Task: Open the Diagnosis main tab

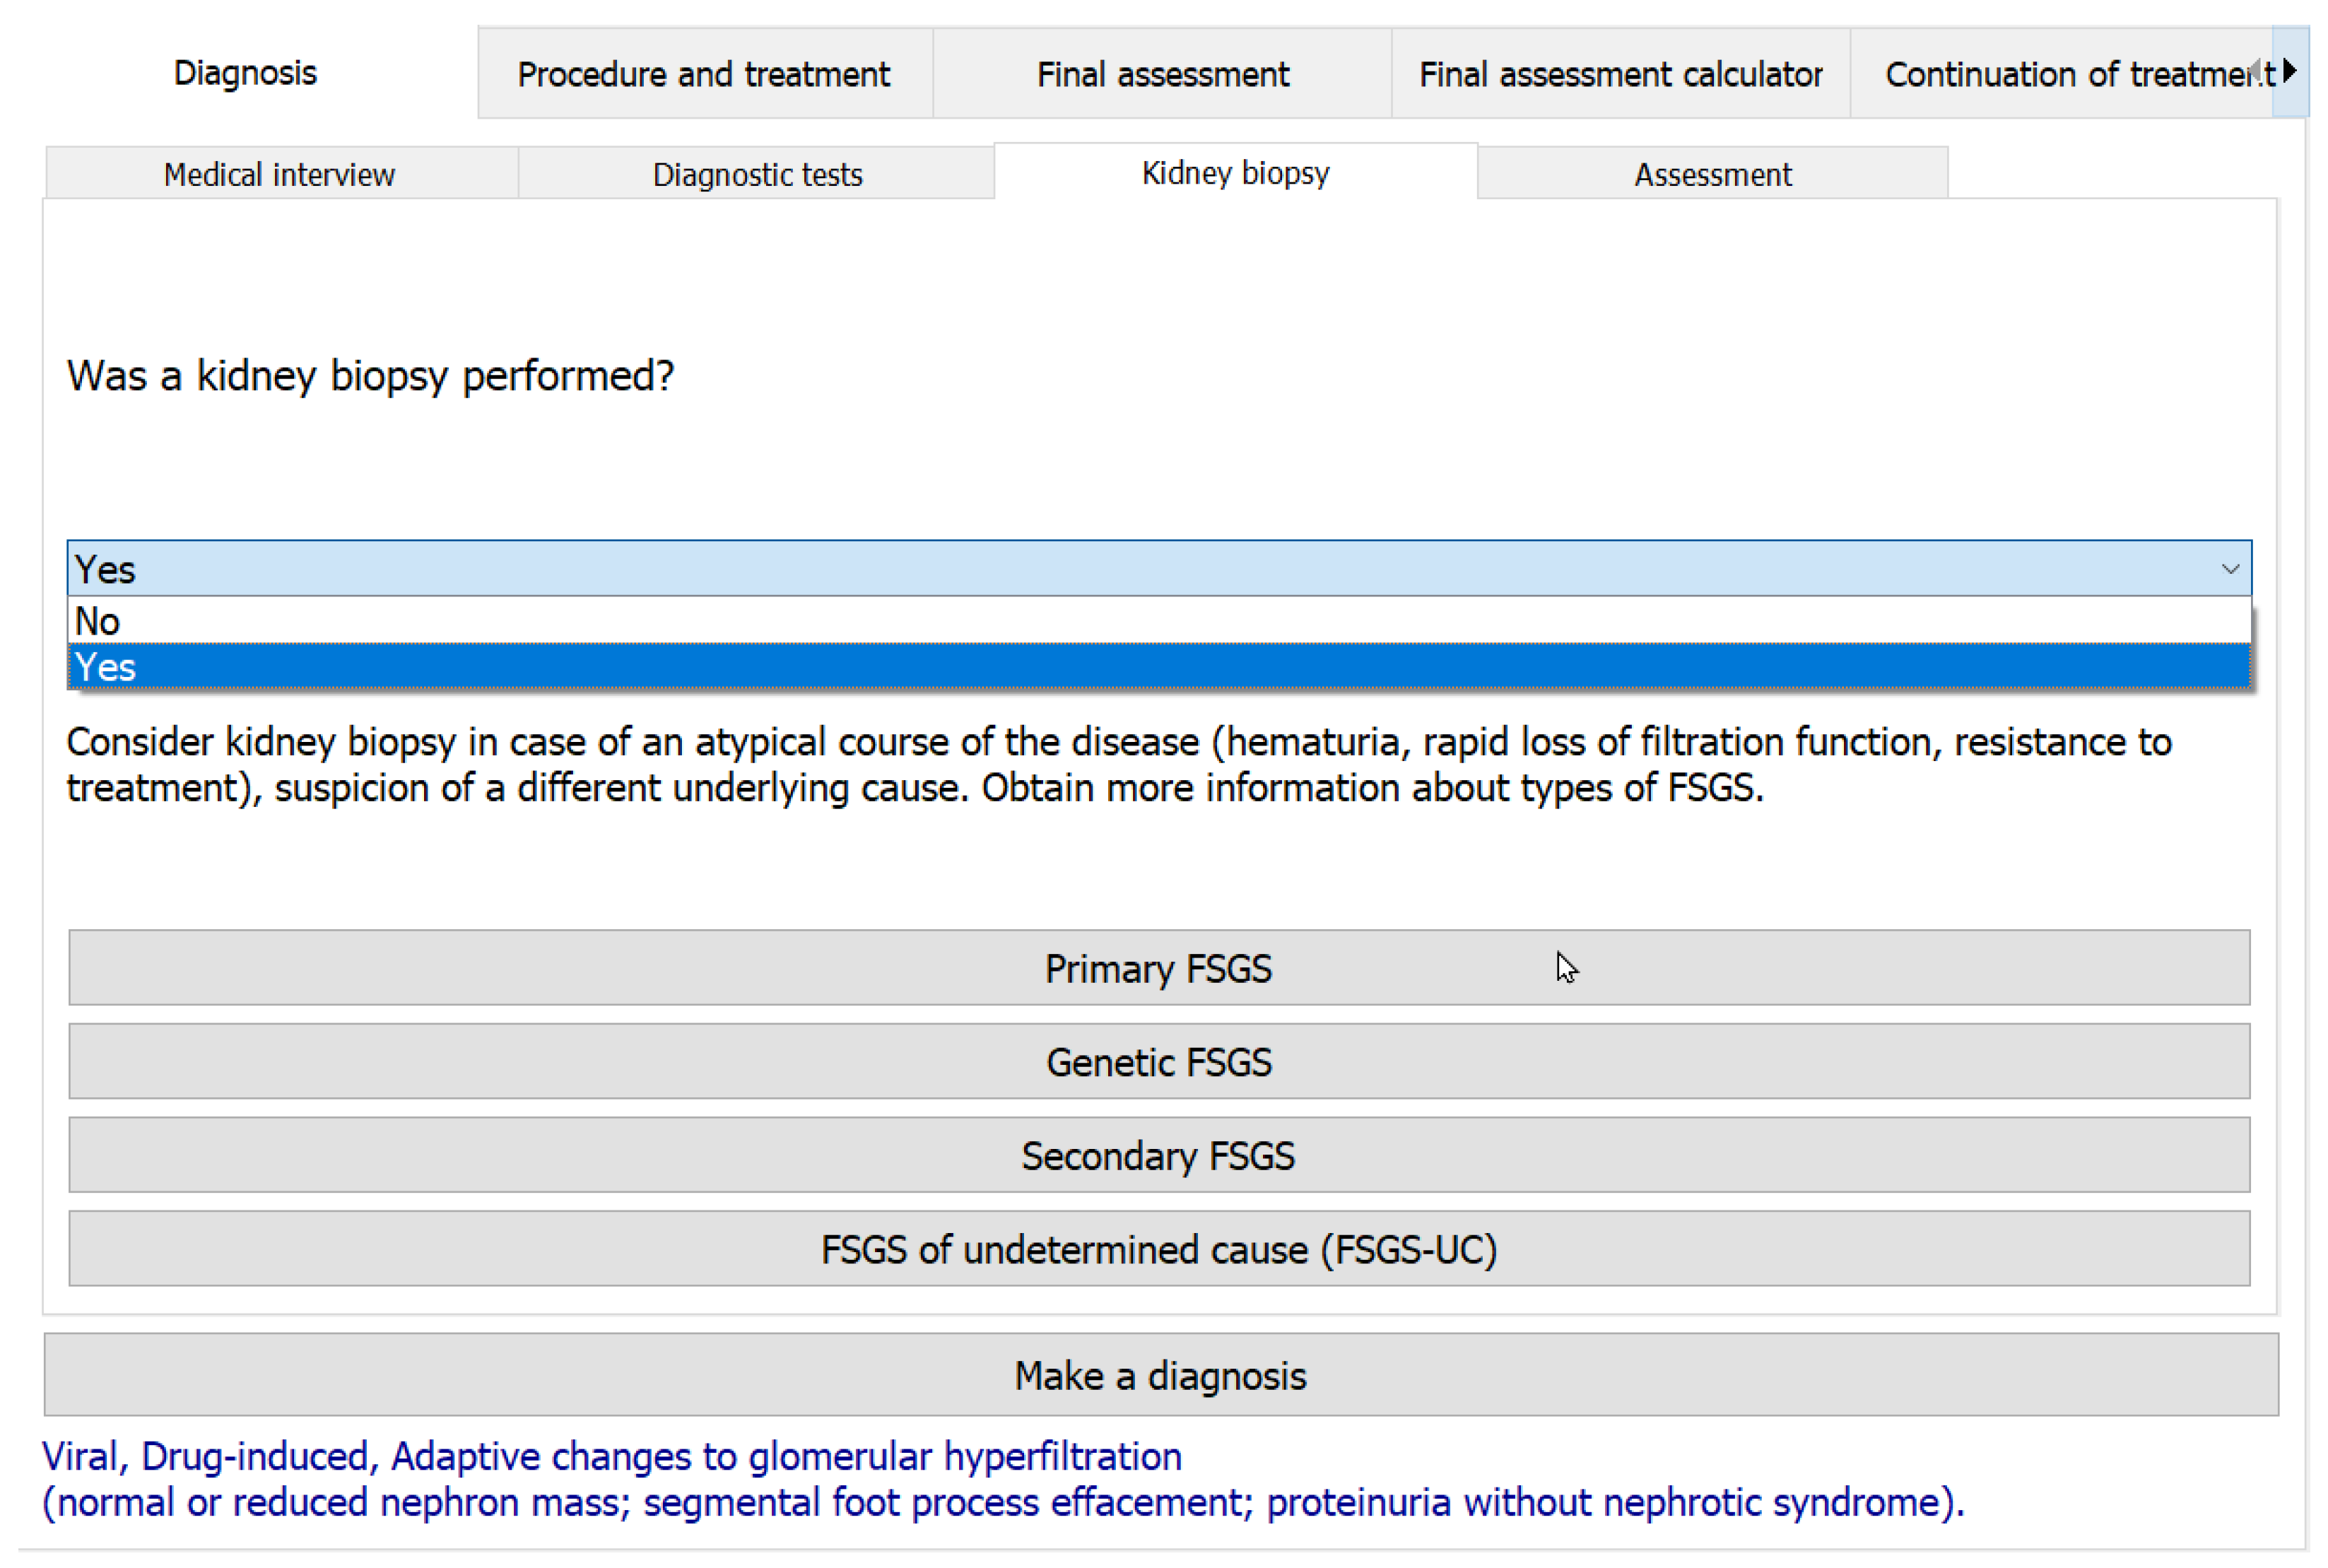Action: [245, 73]
